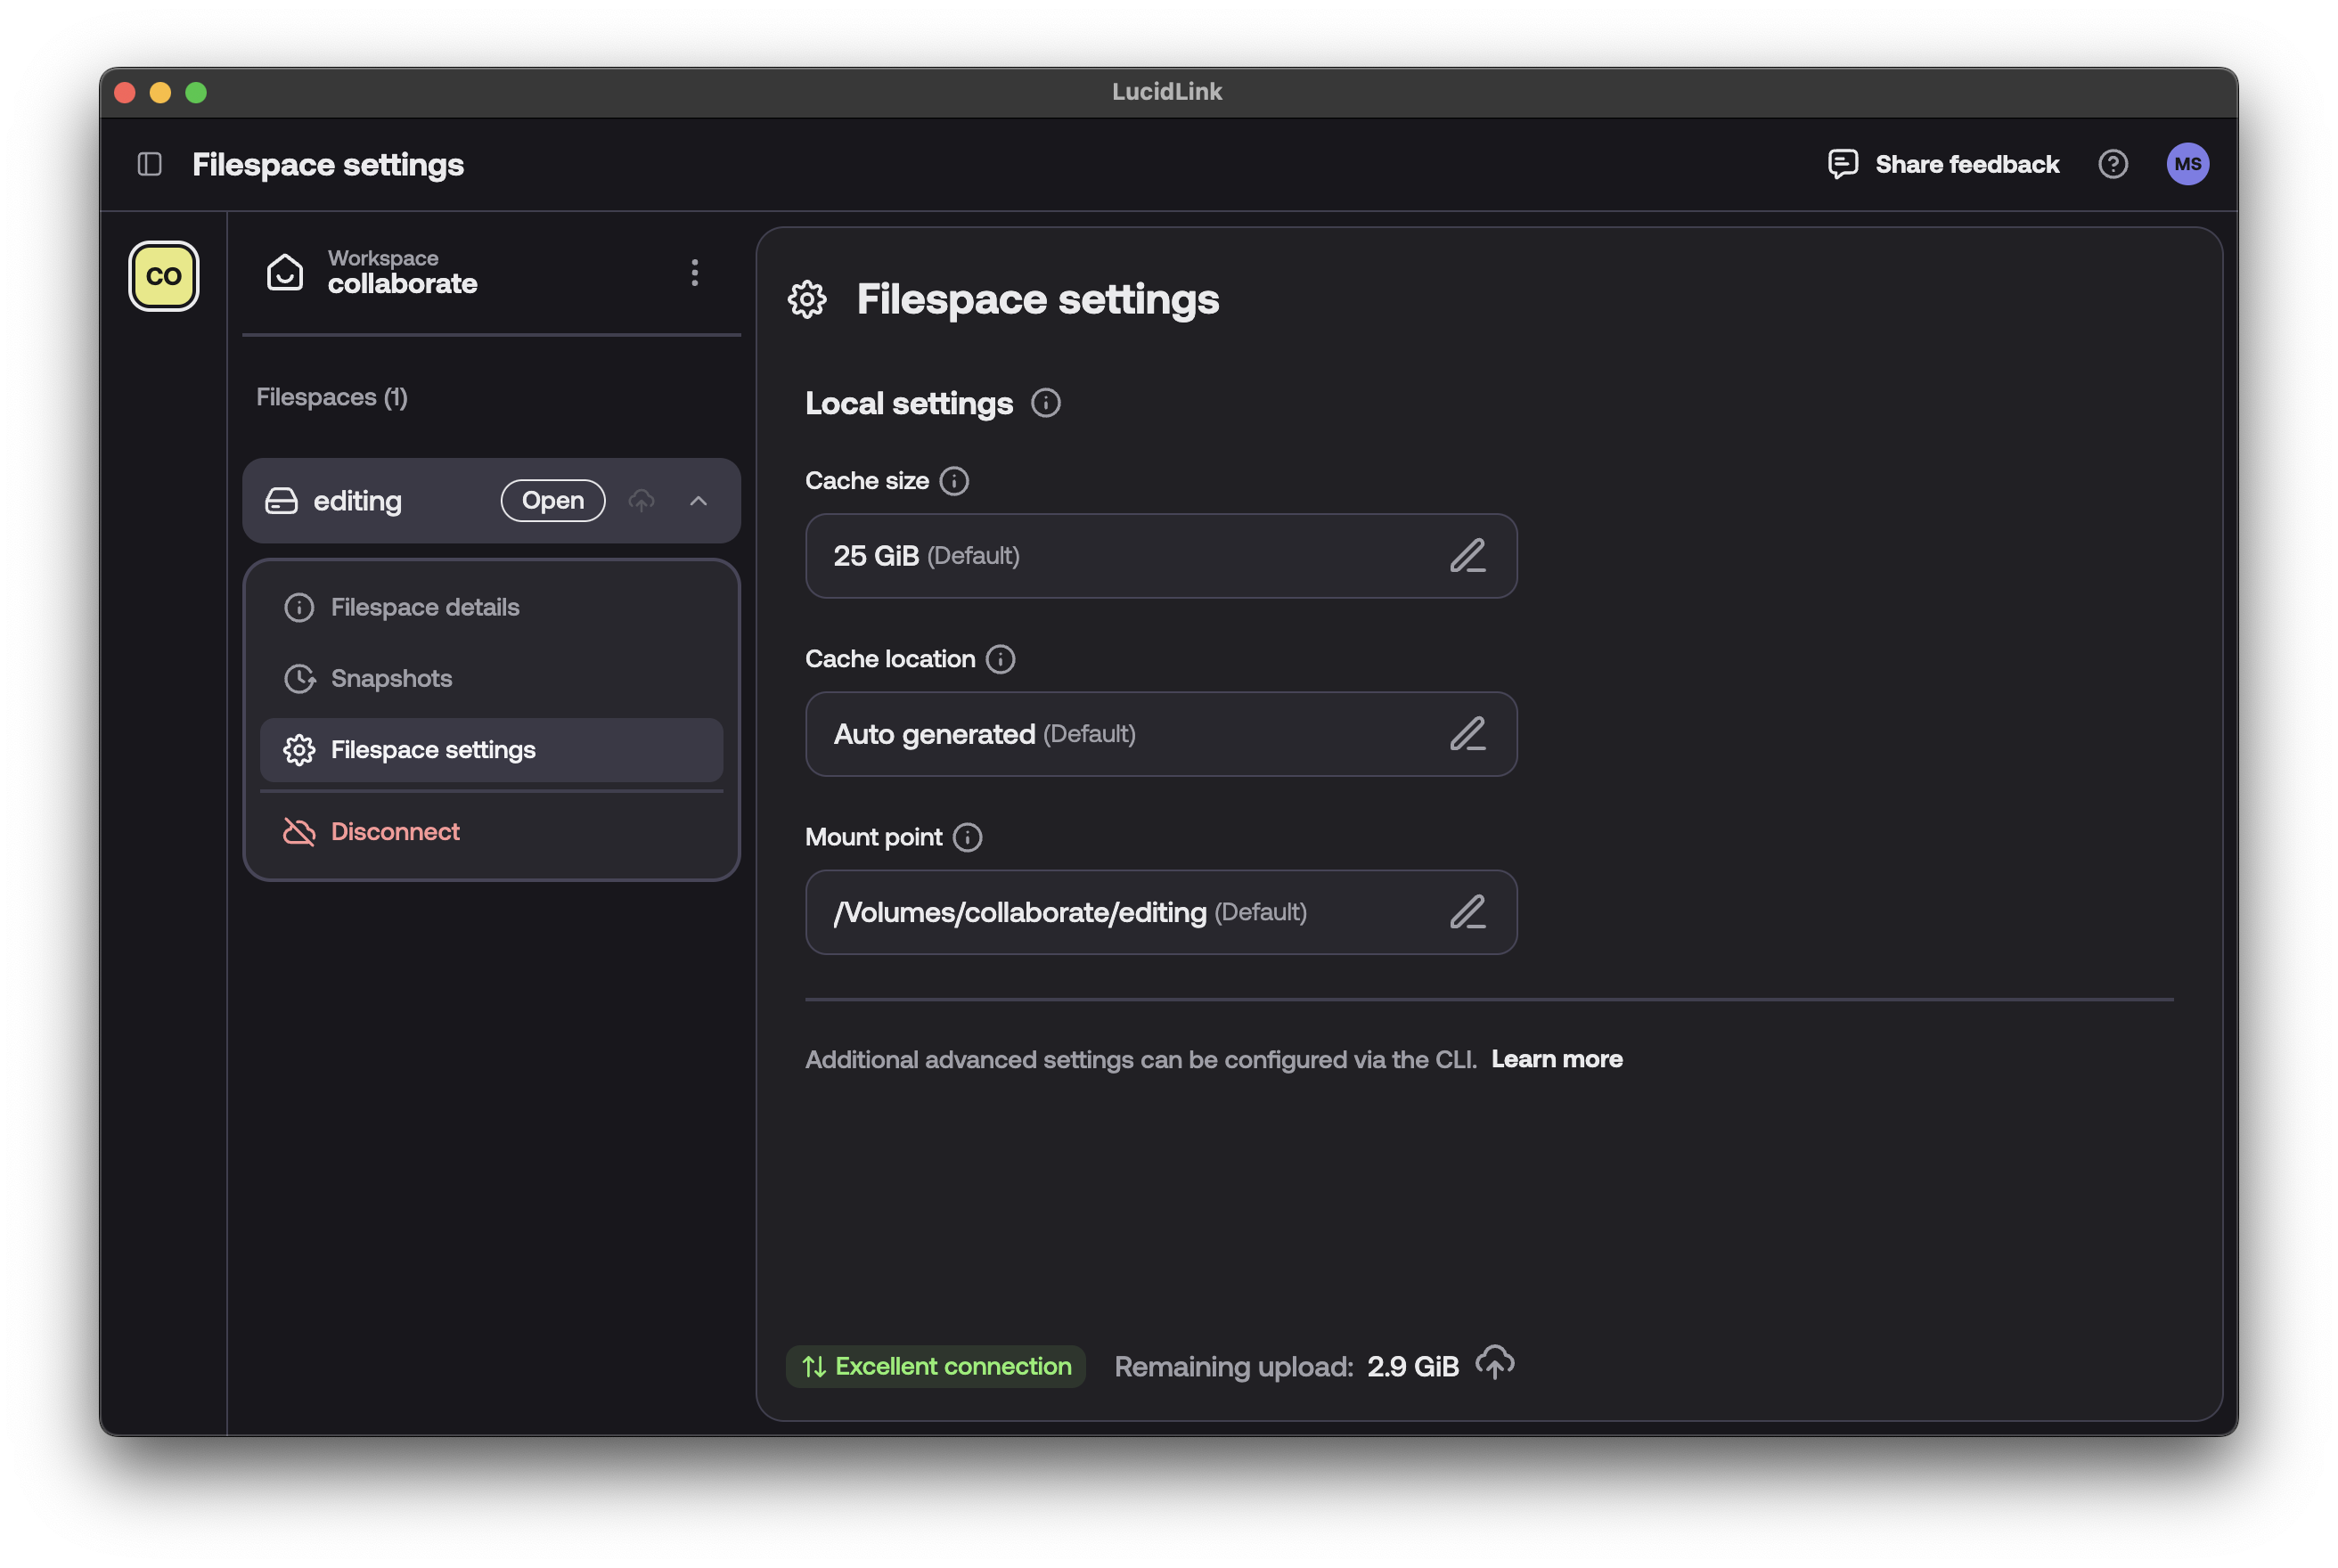
Task: Click the workspace home icon
Action: 285,272
